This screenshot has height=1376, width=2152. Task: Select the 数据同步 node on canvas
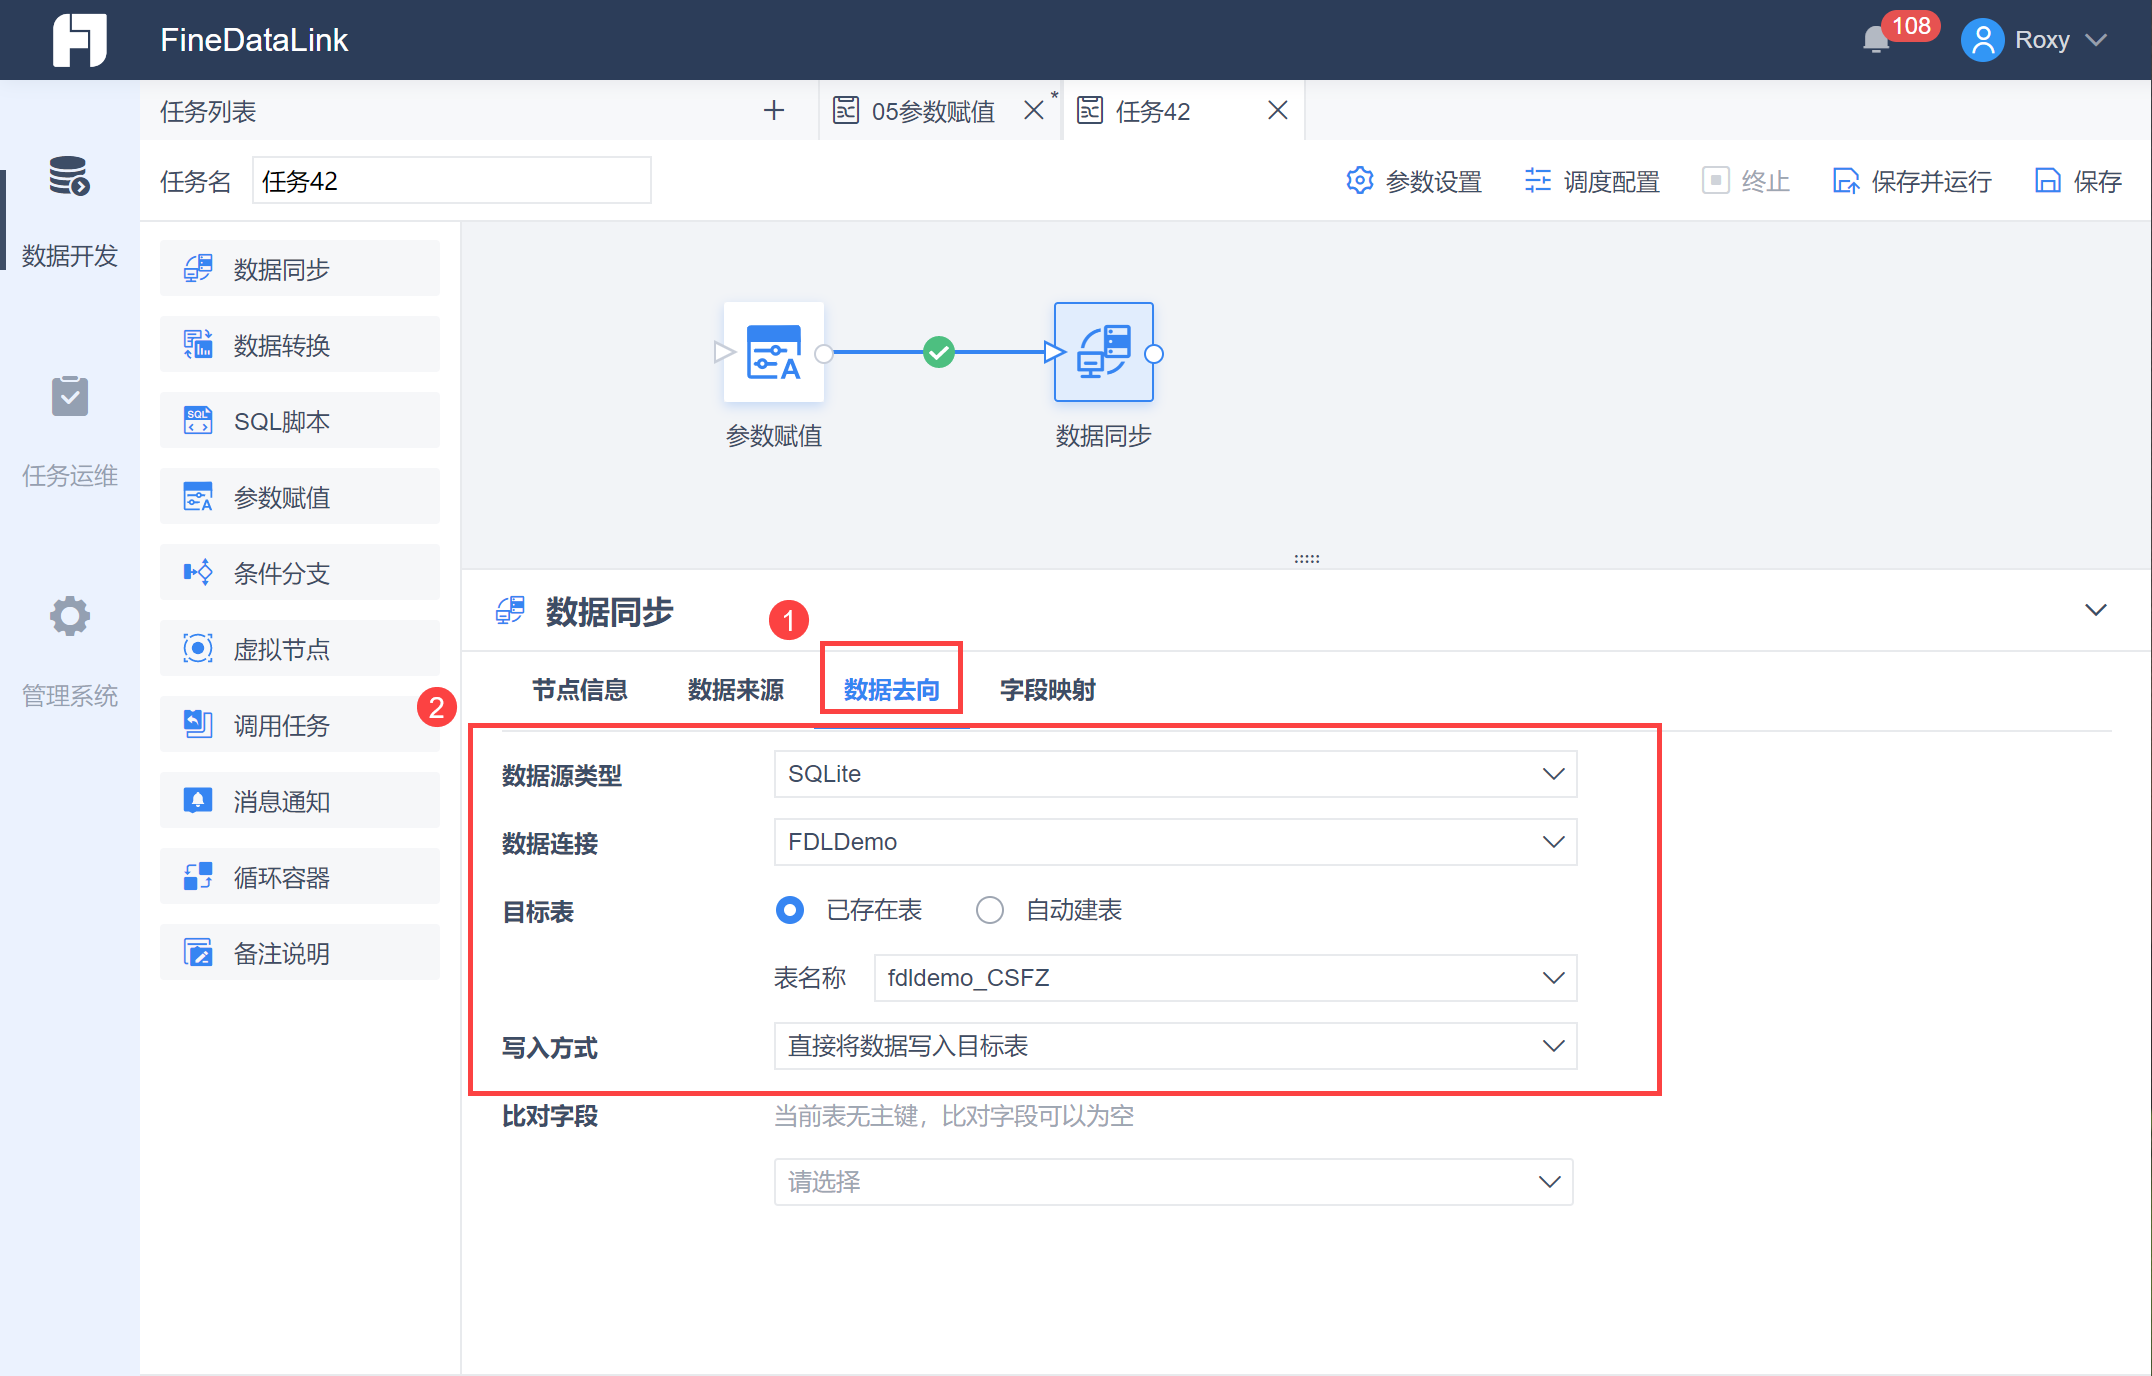(x=1103, y=353)
